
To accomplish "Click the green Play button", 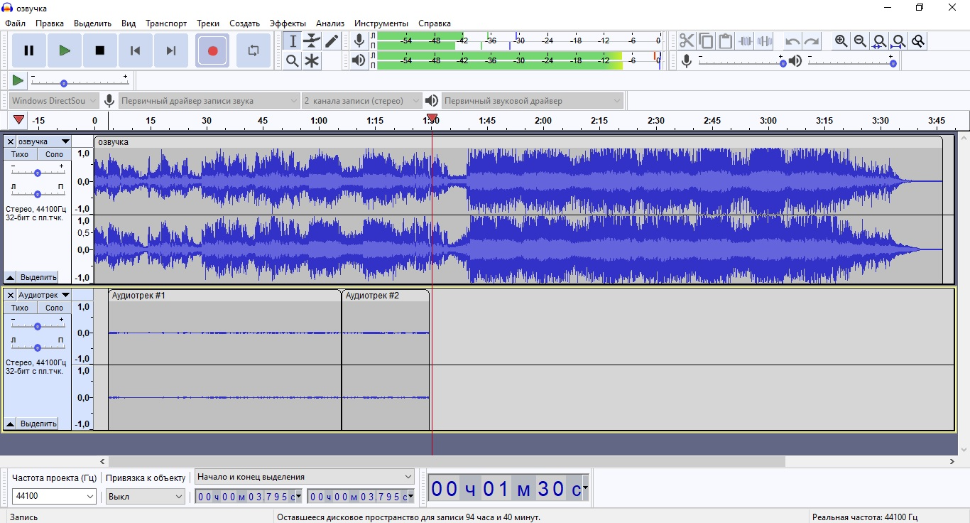I will coord(64,51).
